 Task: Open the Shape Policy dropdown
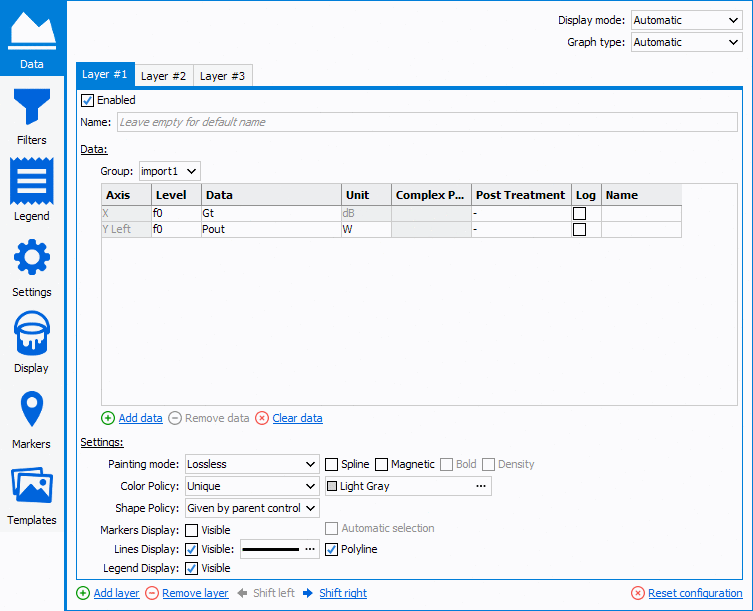tap(252, 508)
